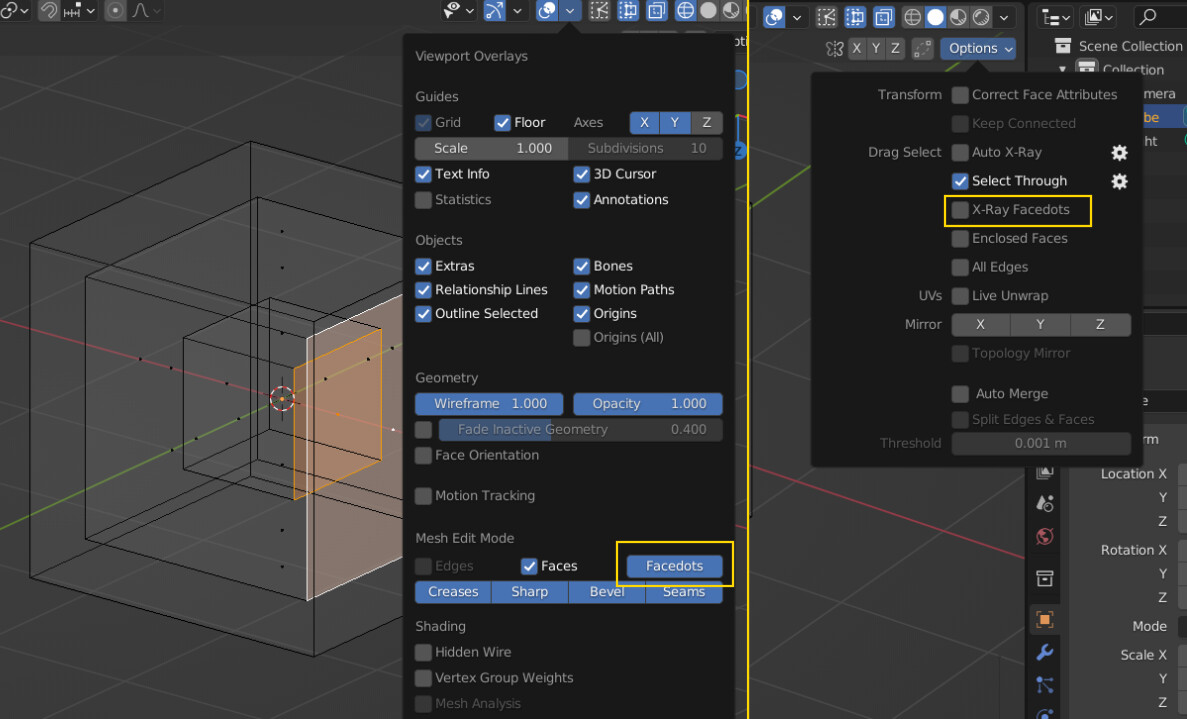Click the Facedots button
This screenshot has width=1187, height=719.
click(674, 565)
